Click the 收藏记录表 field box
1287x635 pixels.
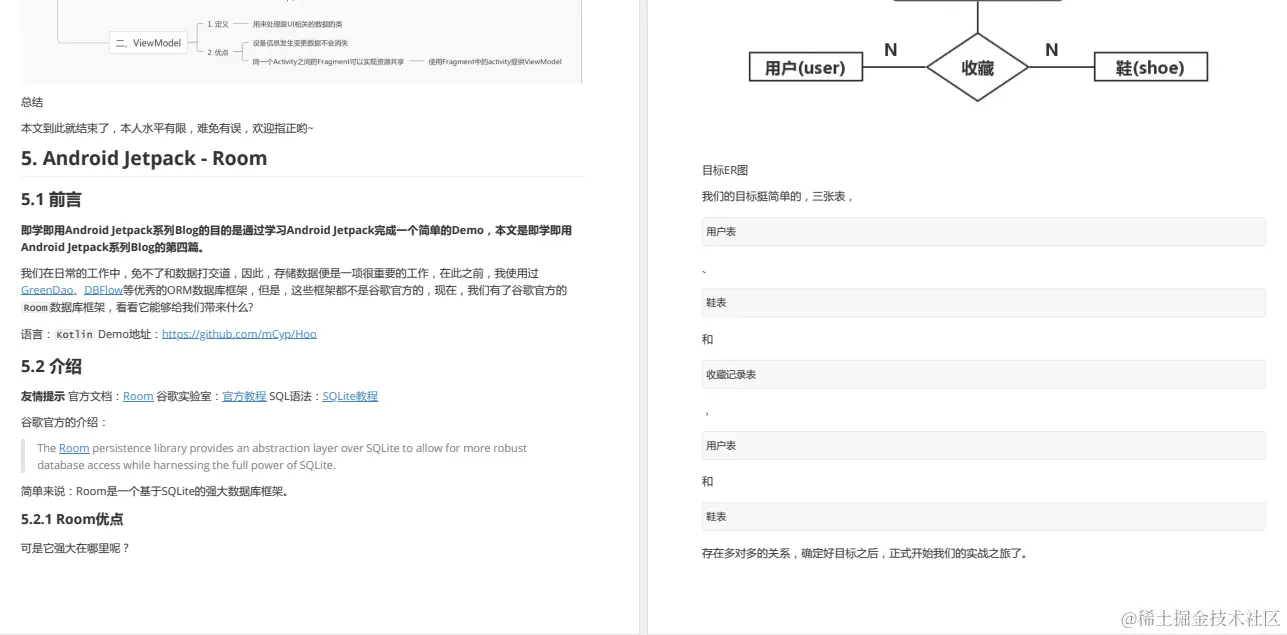click(983, 374)
